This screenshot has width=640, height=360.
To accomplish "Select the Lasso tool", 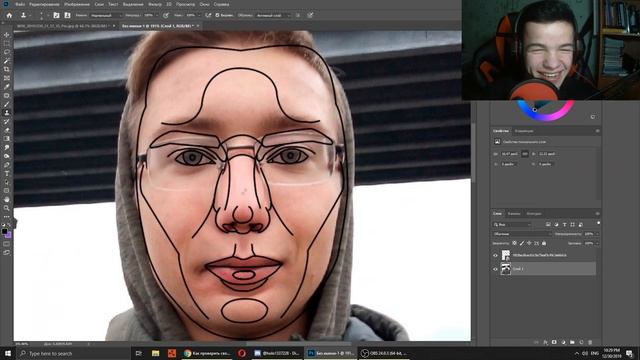I will [x=7, y=52].
